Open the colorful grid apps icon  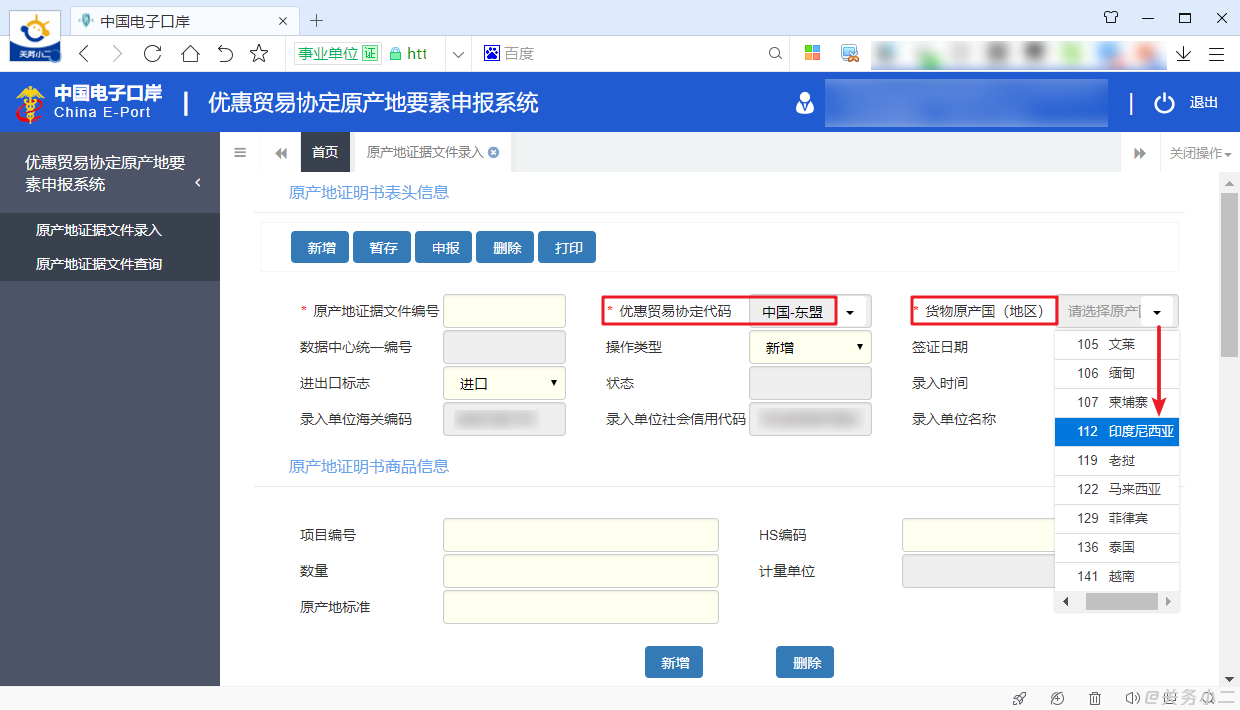pyautogui.click(x=813, y=54)
